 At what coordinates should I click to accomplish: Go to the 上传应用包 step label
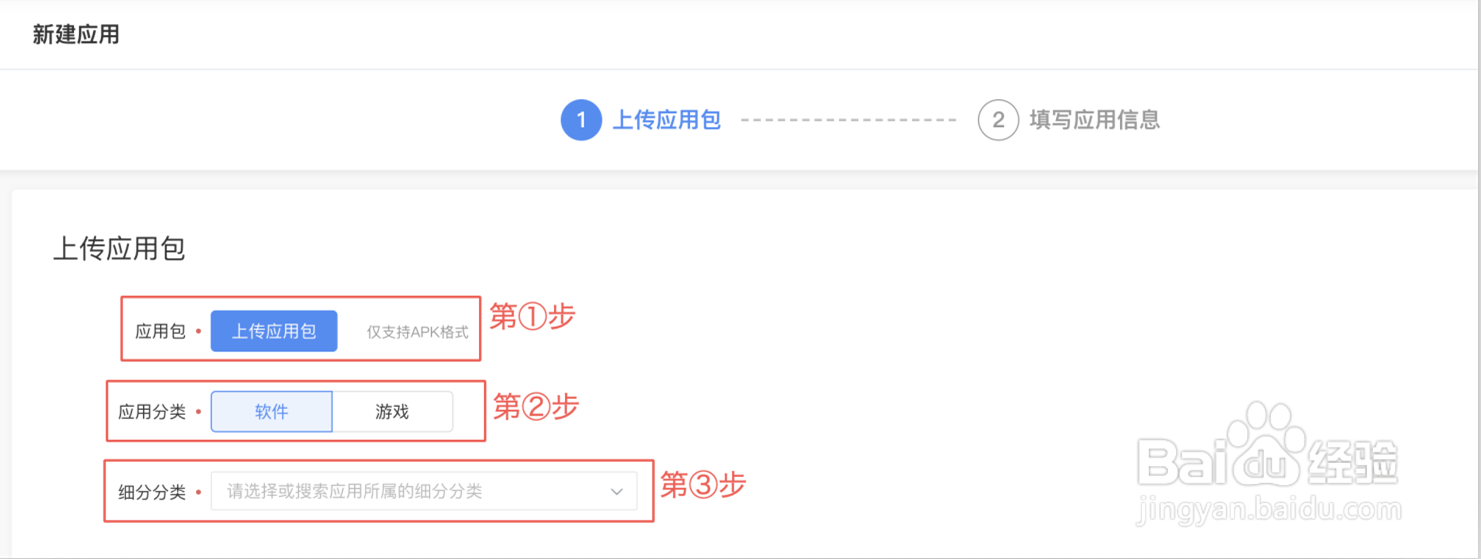coord(666,121)
